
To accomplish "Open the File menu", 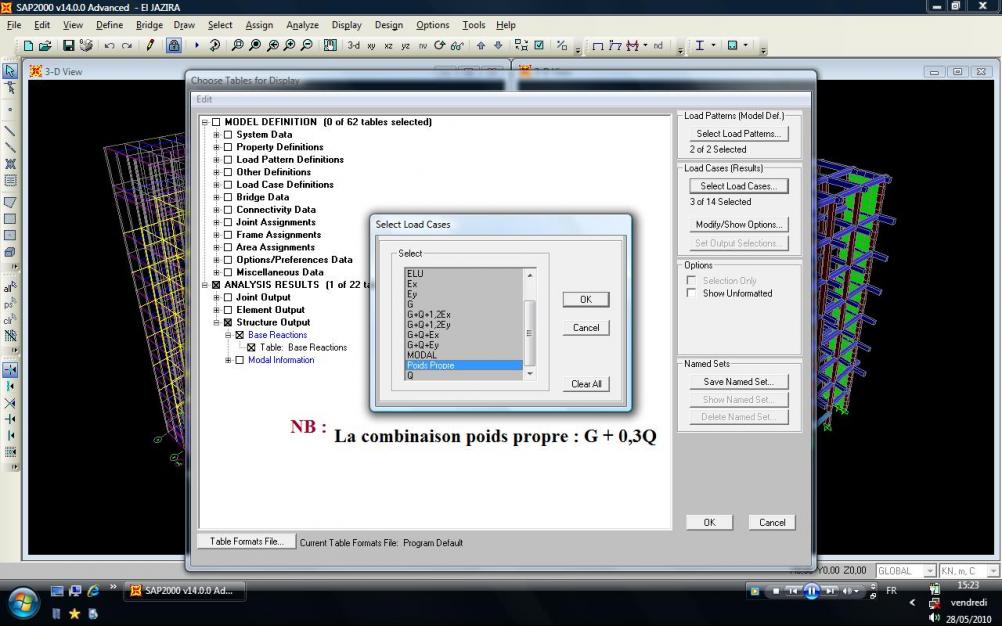I will [x=14, y=25].
